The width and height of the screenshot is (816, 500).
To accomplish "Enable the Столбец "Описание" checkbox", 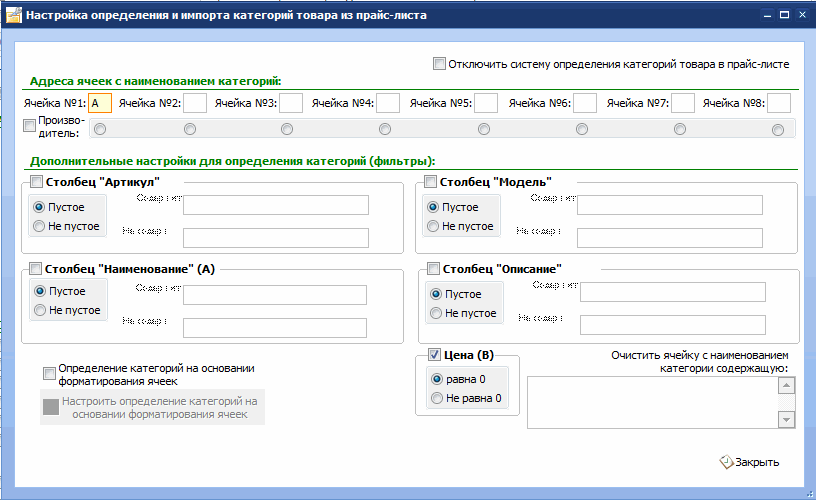I will (x=433, y=268).
